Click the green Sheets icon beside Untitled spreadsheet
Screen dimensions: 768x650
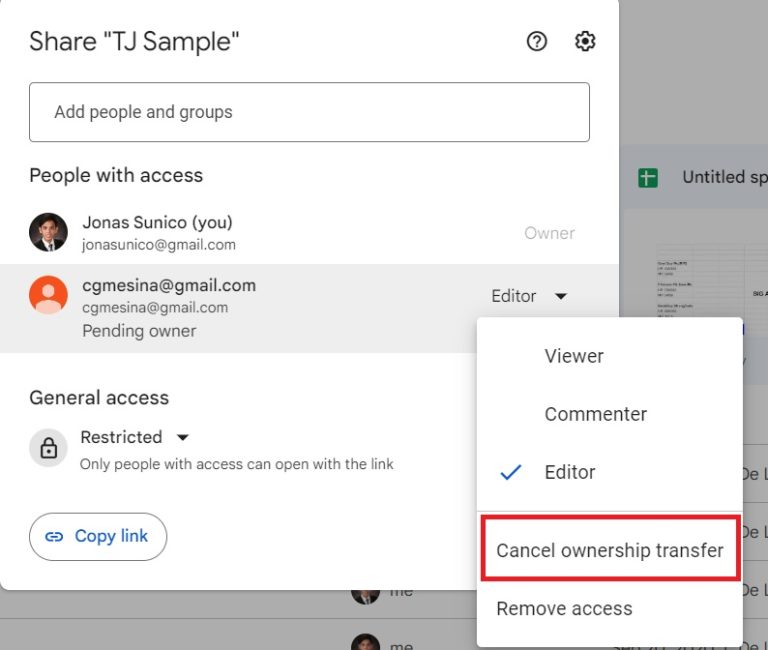click(648, 177)
